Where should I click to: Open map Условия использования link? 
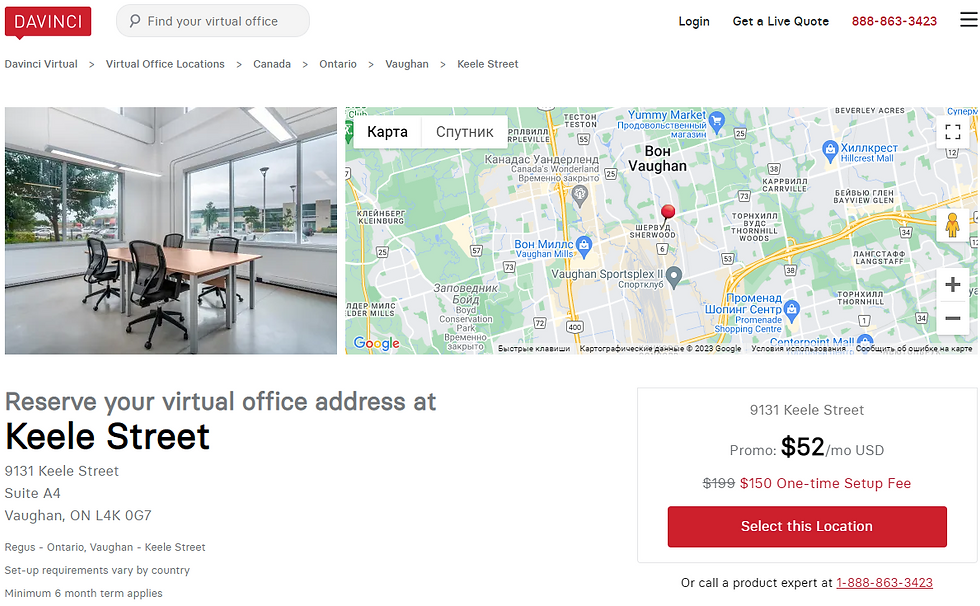798,349
